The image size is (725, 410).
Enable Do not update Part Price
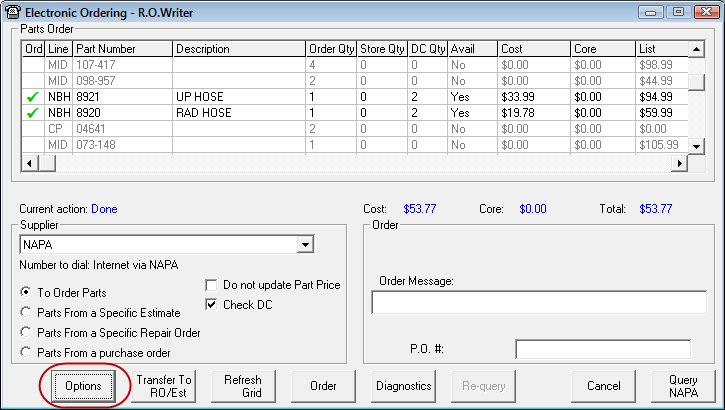coord(211,285)
